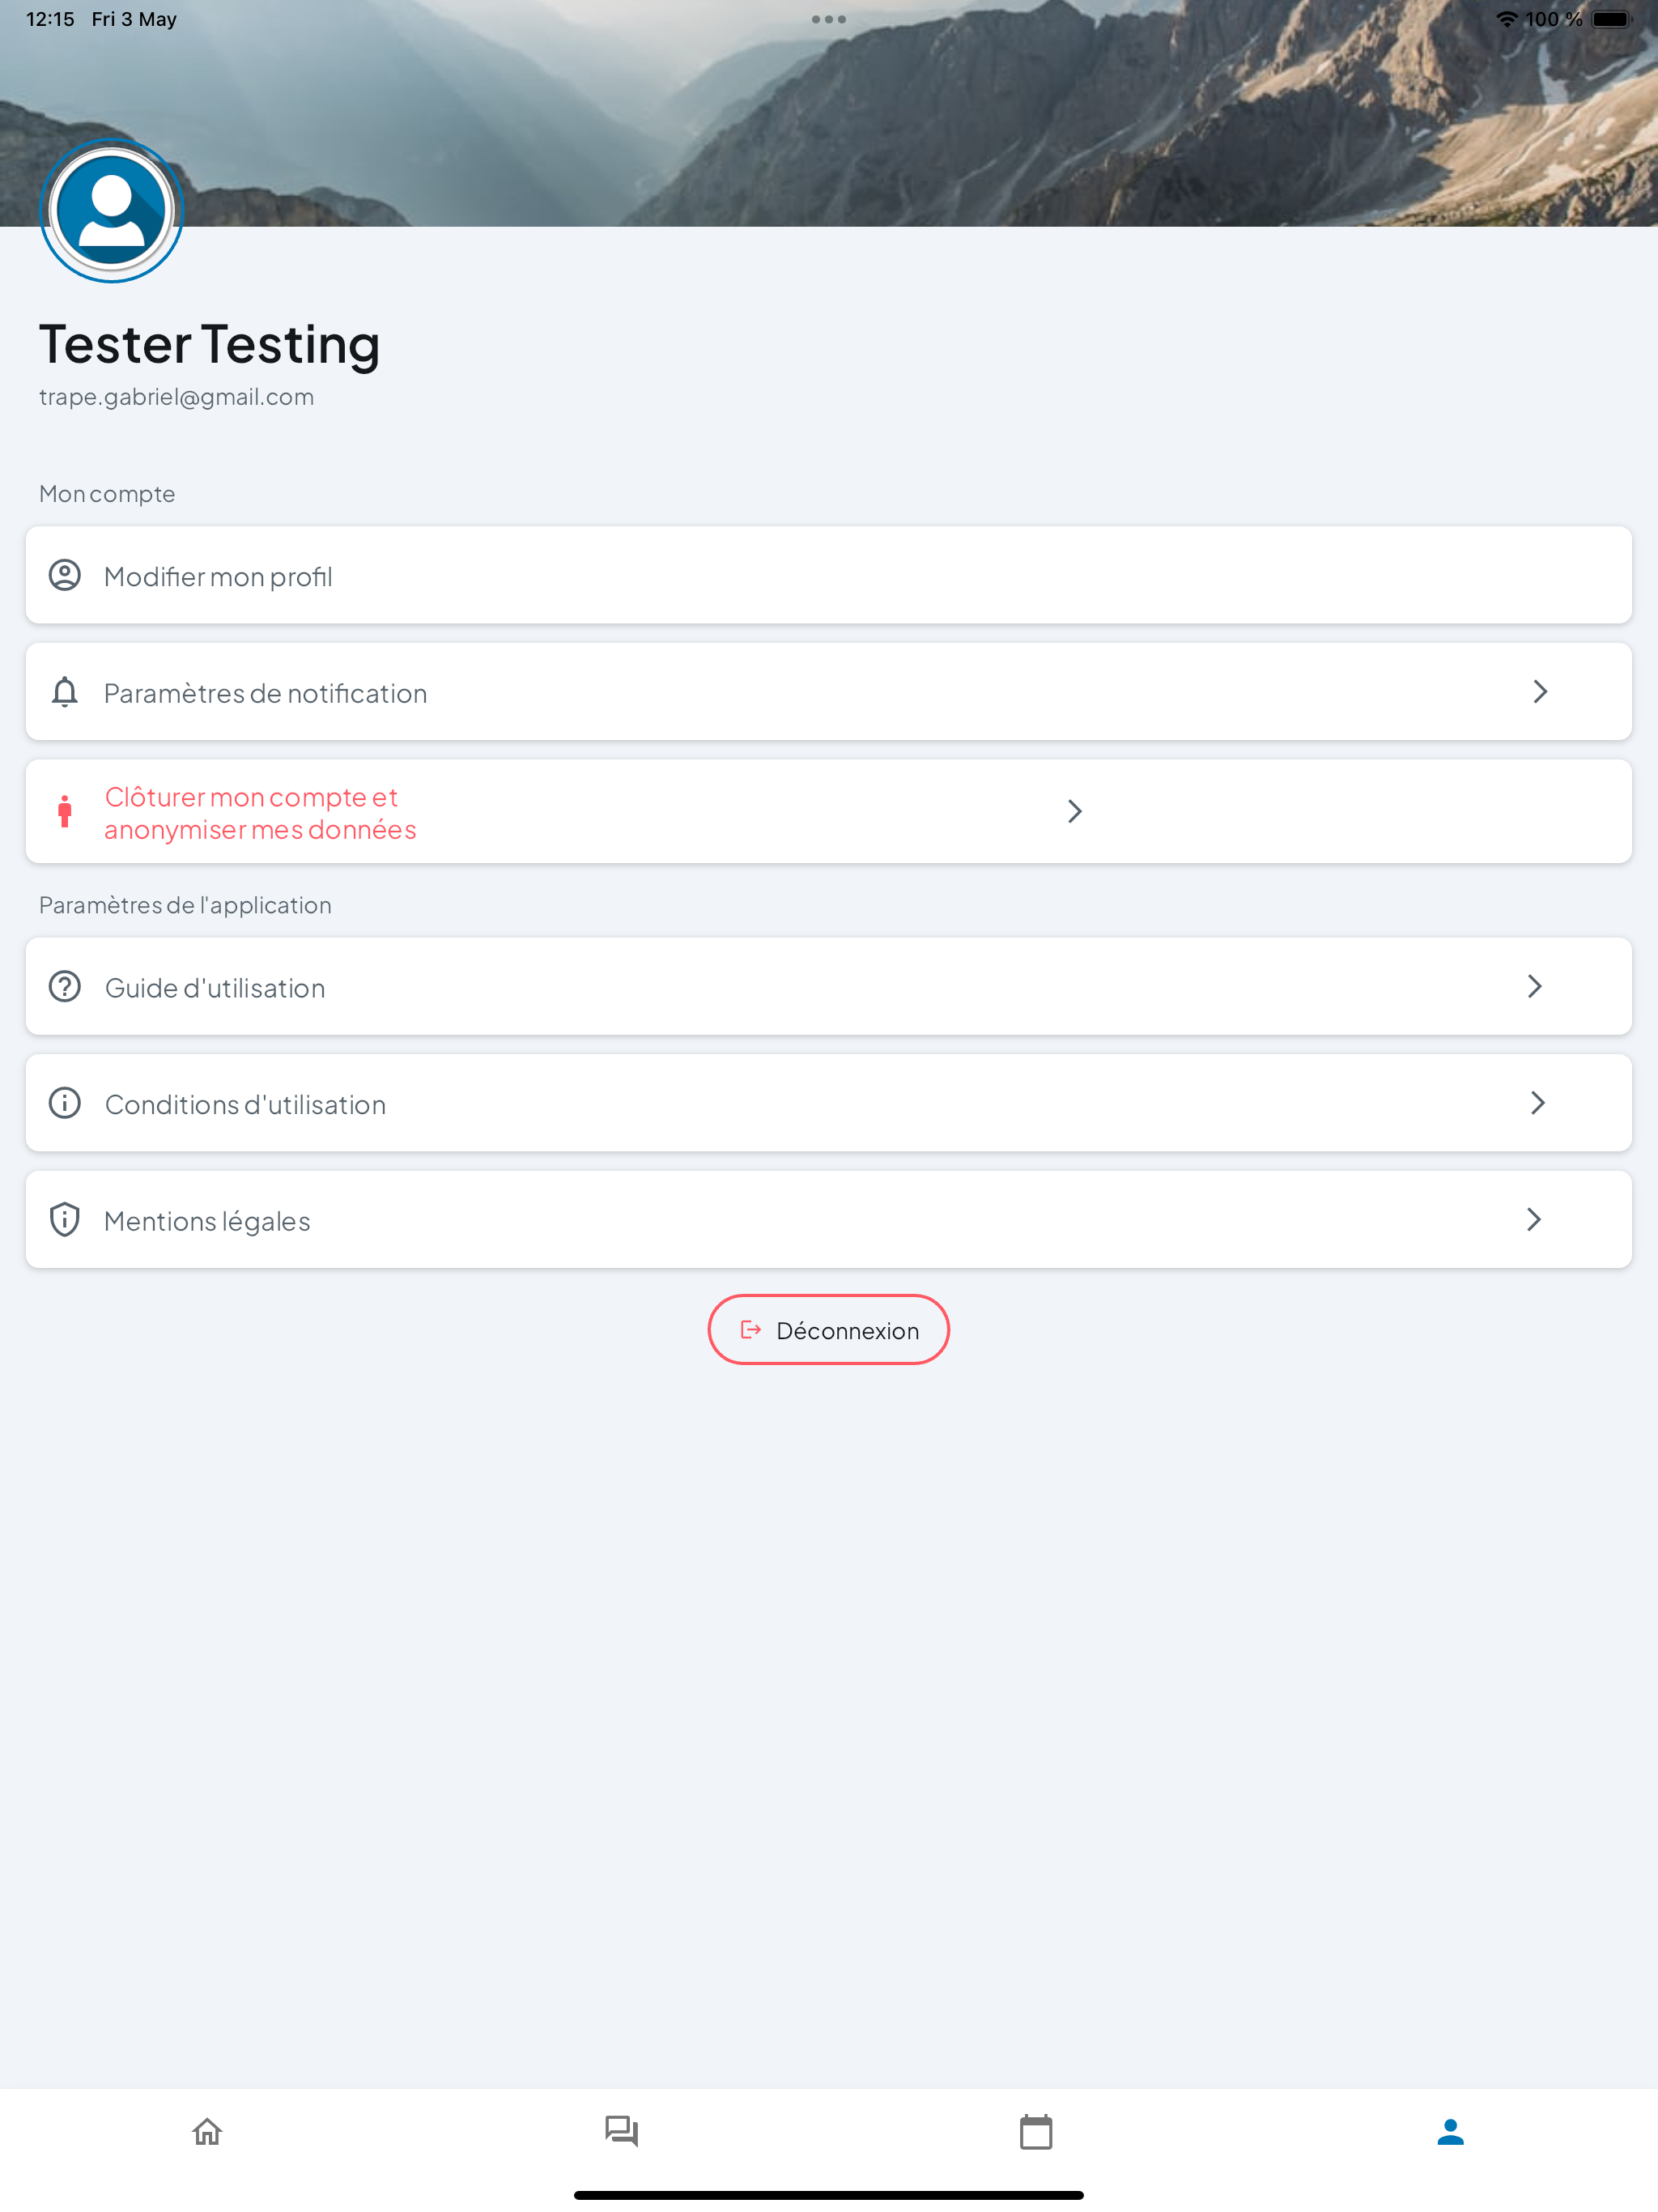Open the messages chat bubble icon
Viewport: 1658px width, 2212px height.
(621, 2132)
